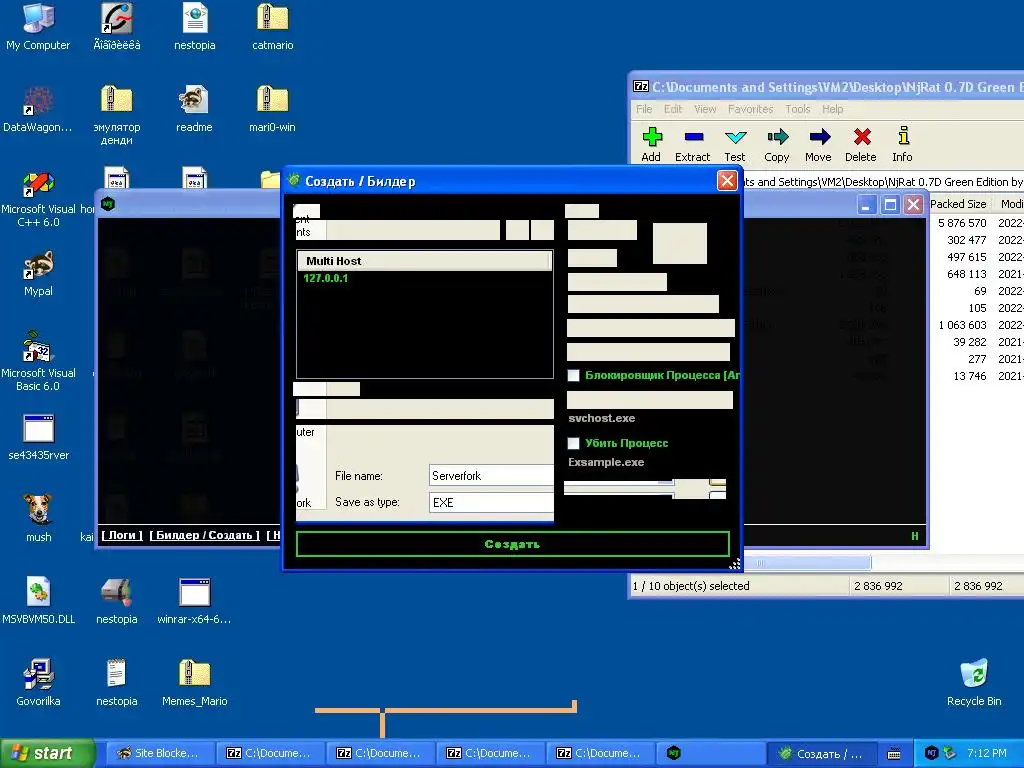Toggle Убить Процесс checkbox
This screenshot has height=768, width=1024.
(573, 443)
